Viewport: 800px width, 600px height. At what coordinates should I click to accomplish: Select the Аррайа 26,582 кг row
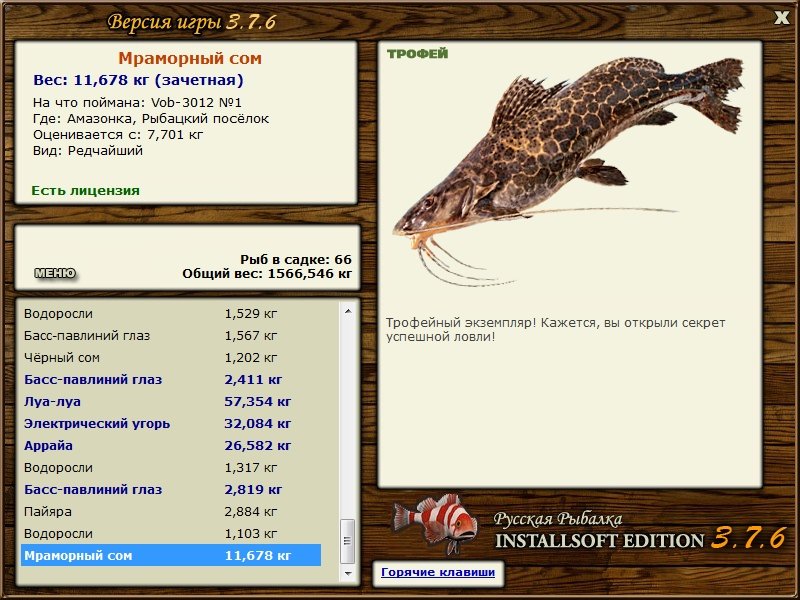171,445
